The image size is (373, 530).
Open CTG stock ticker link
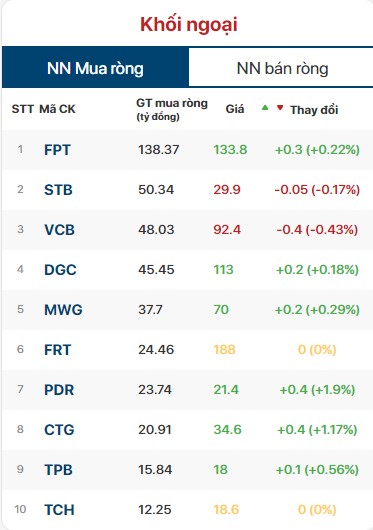click(59, 430)
